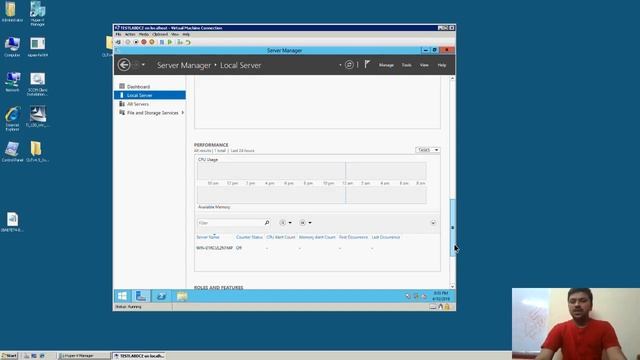Click the TESTLABDC2 task on host taskbar
Image resolution: width=640 pixels, height=360 pixels.
[138, 356]
